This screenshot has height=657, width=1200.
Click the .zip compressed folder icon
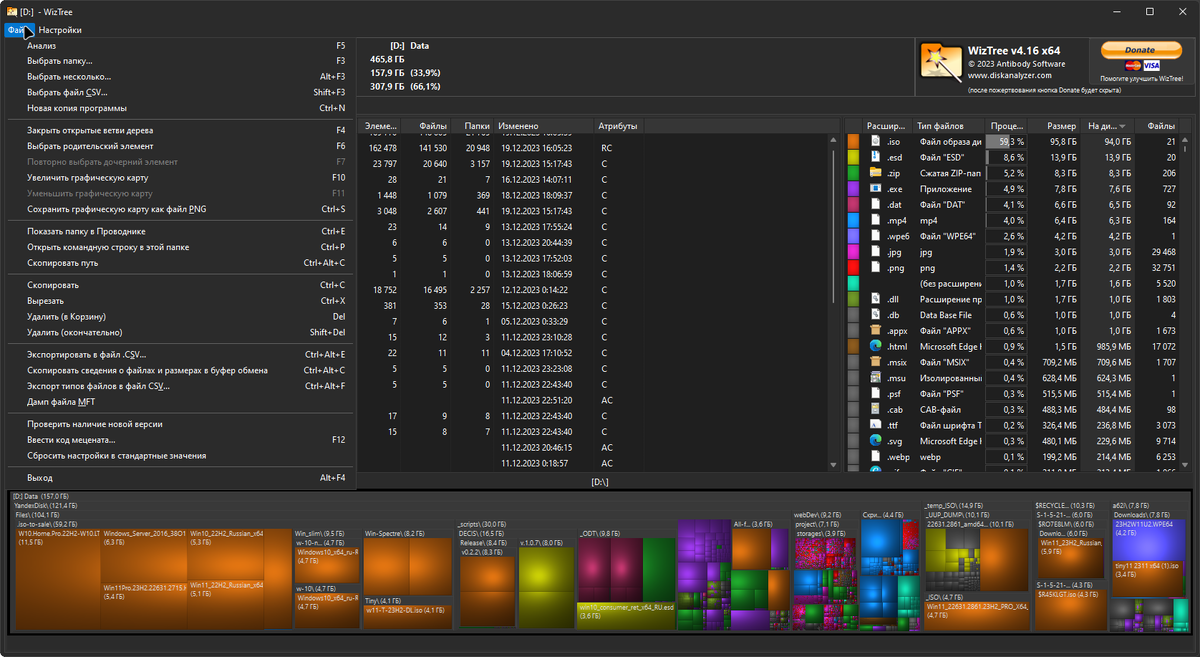[875, 173]
